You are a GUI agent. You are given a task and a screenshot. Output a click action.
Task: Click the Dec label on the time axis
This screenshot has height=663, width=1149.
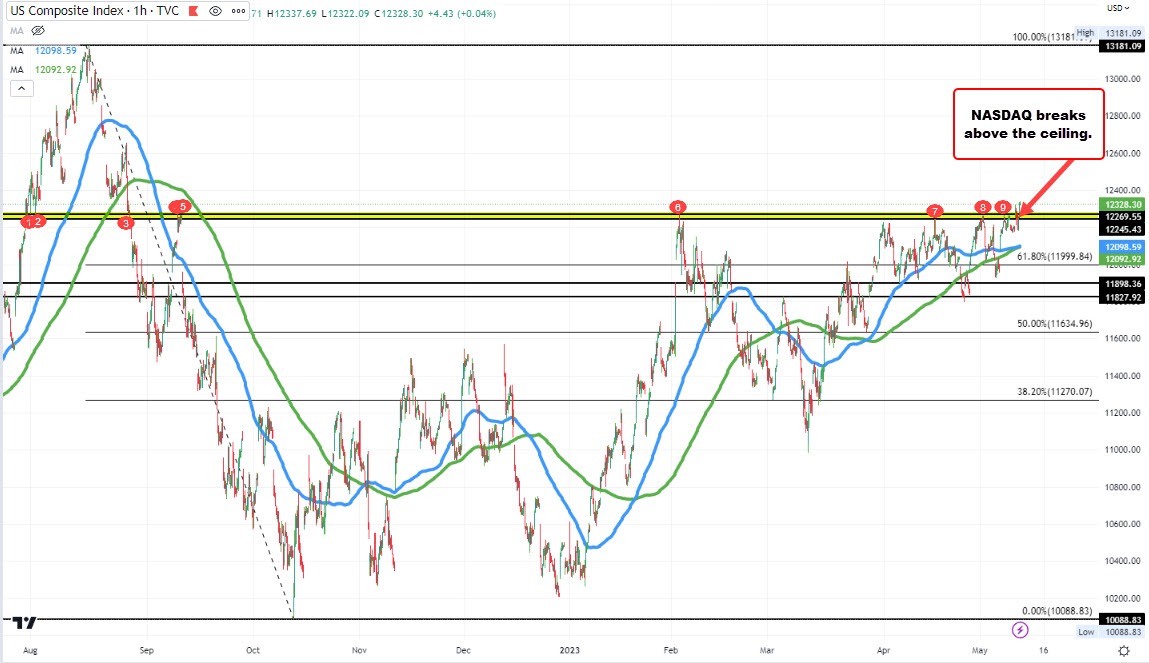coord(463,650)
